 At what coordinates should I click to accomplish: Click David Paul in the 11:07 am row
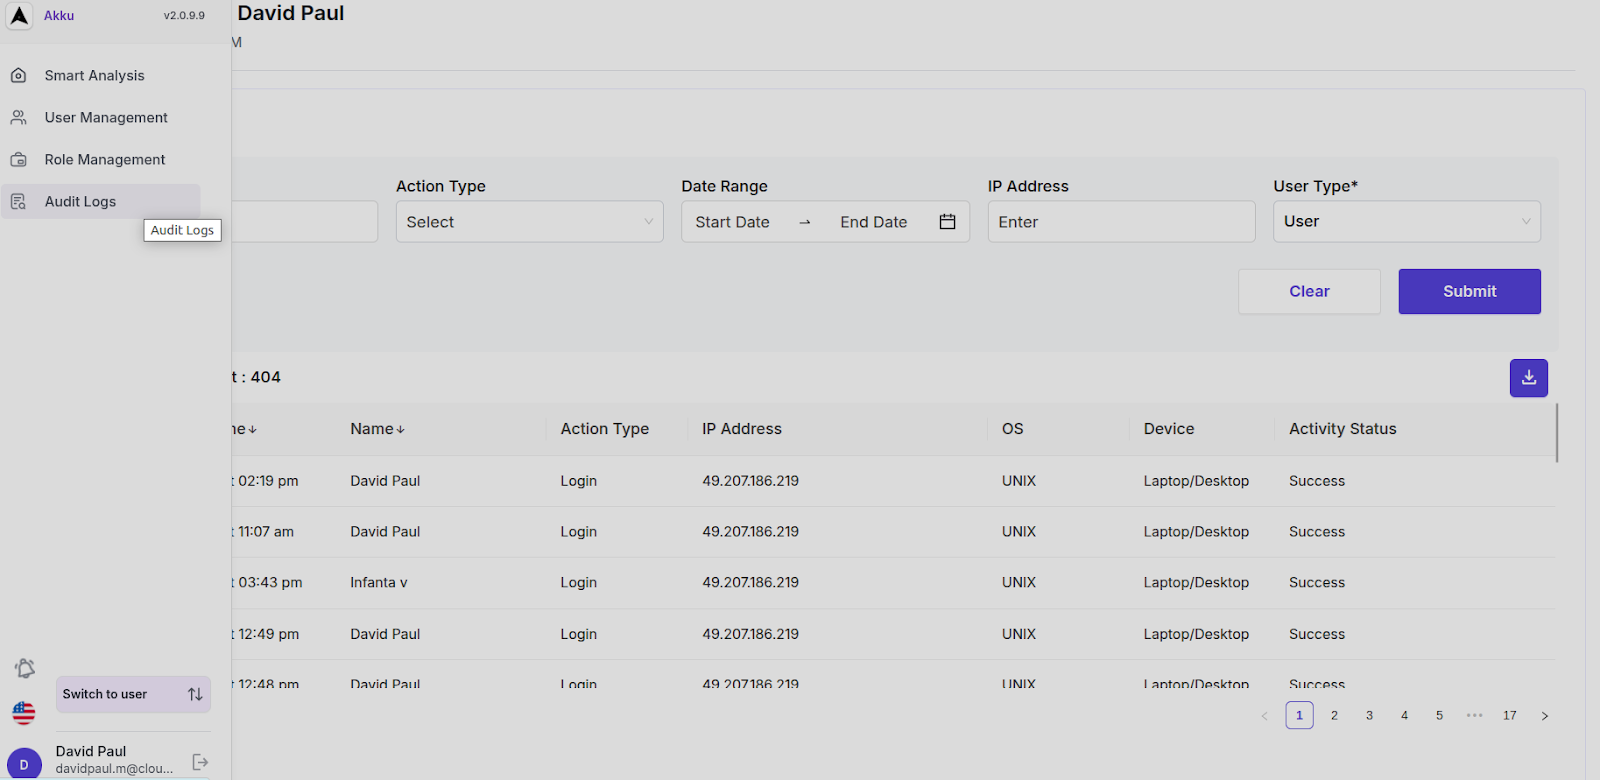pos(385,532)
